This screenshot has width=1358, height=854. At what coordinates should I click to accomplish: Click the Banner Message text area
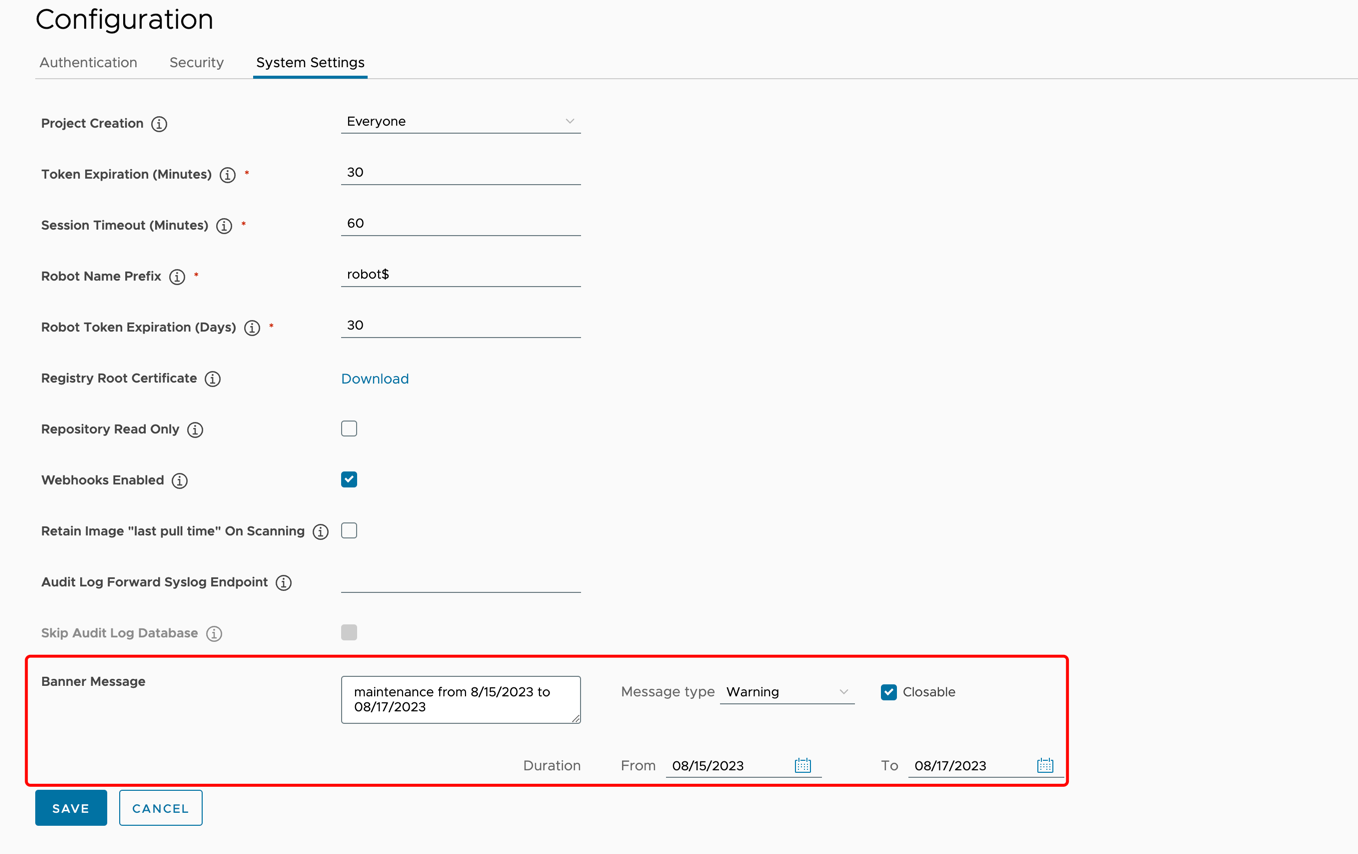[460, 699]
